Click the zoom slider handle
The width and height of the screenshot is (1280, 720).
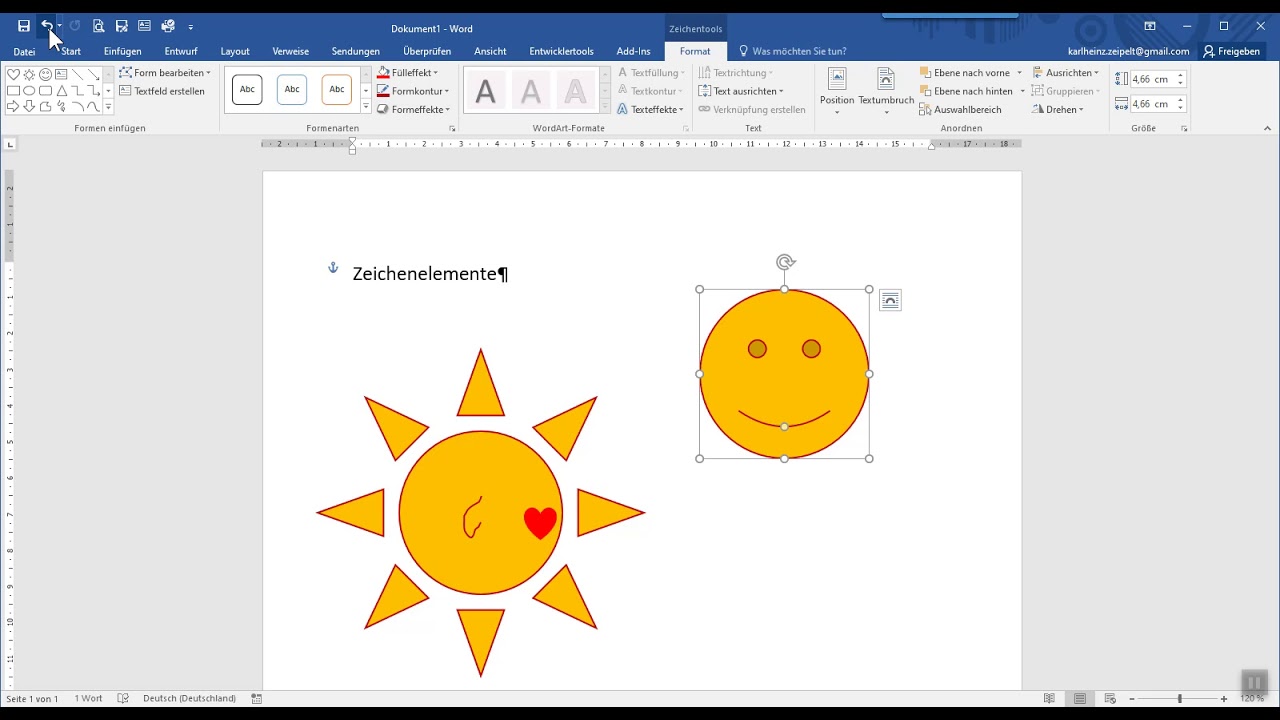click(1179, 698)
